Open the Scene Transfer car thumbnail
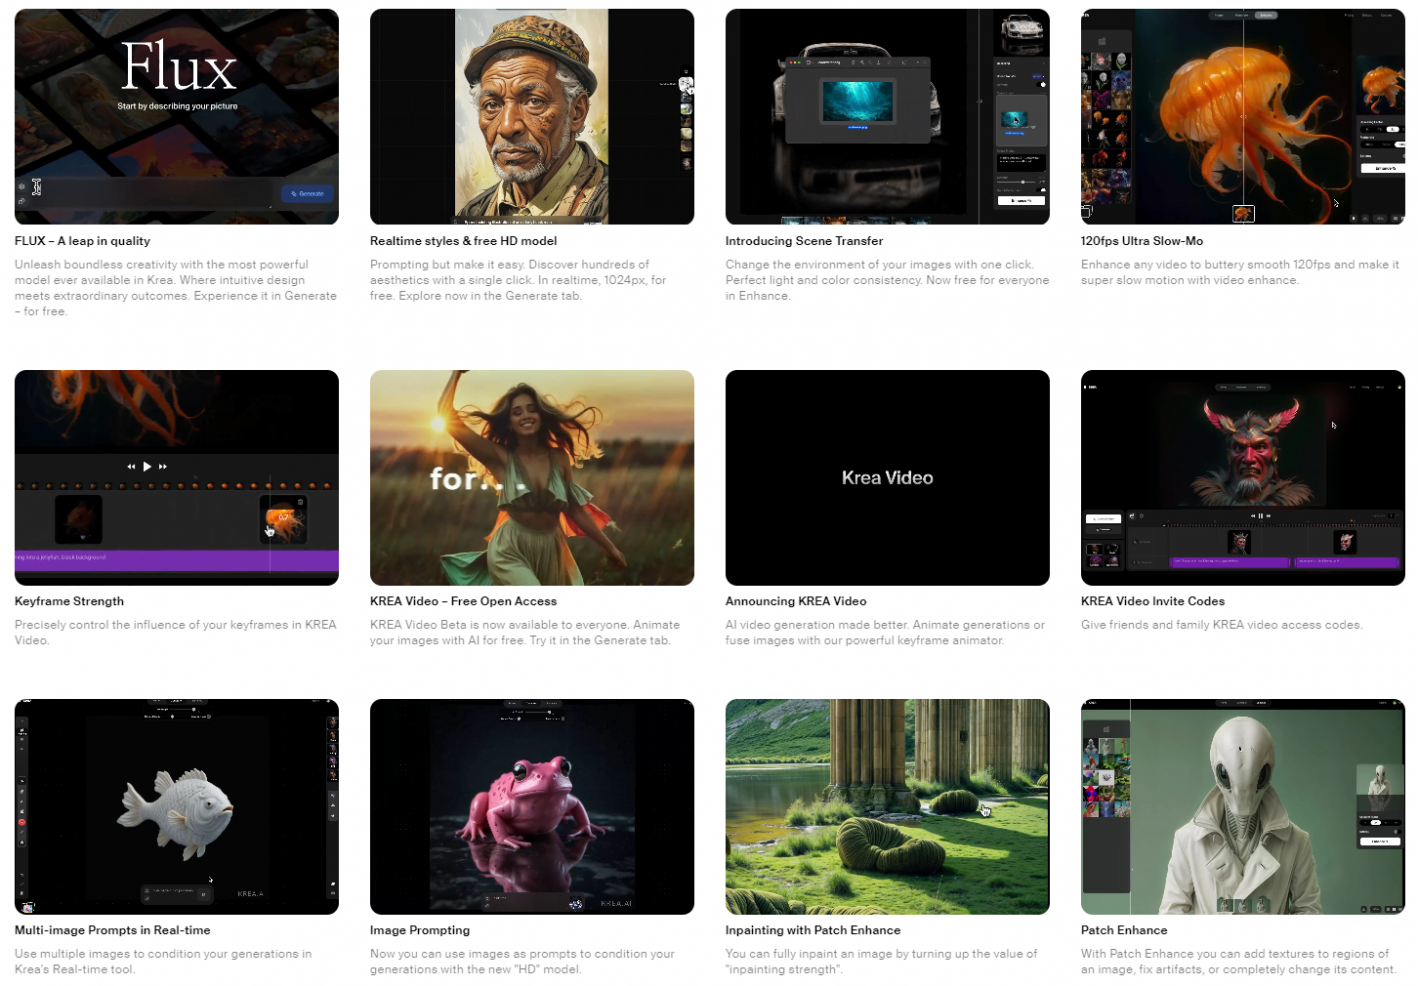 [887, 116]
